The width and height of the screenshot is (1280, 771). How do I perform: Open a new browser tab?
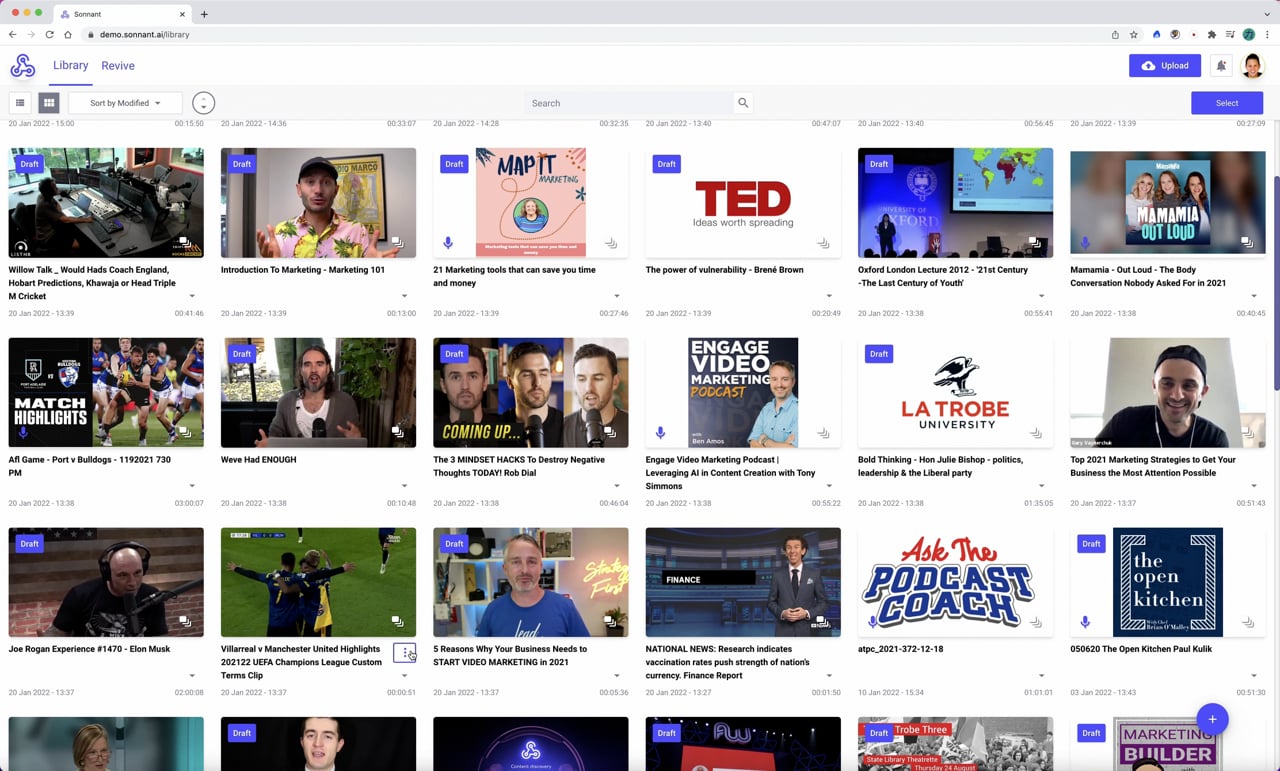point(204,14)
